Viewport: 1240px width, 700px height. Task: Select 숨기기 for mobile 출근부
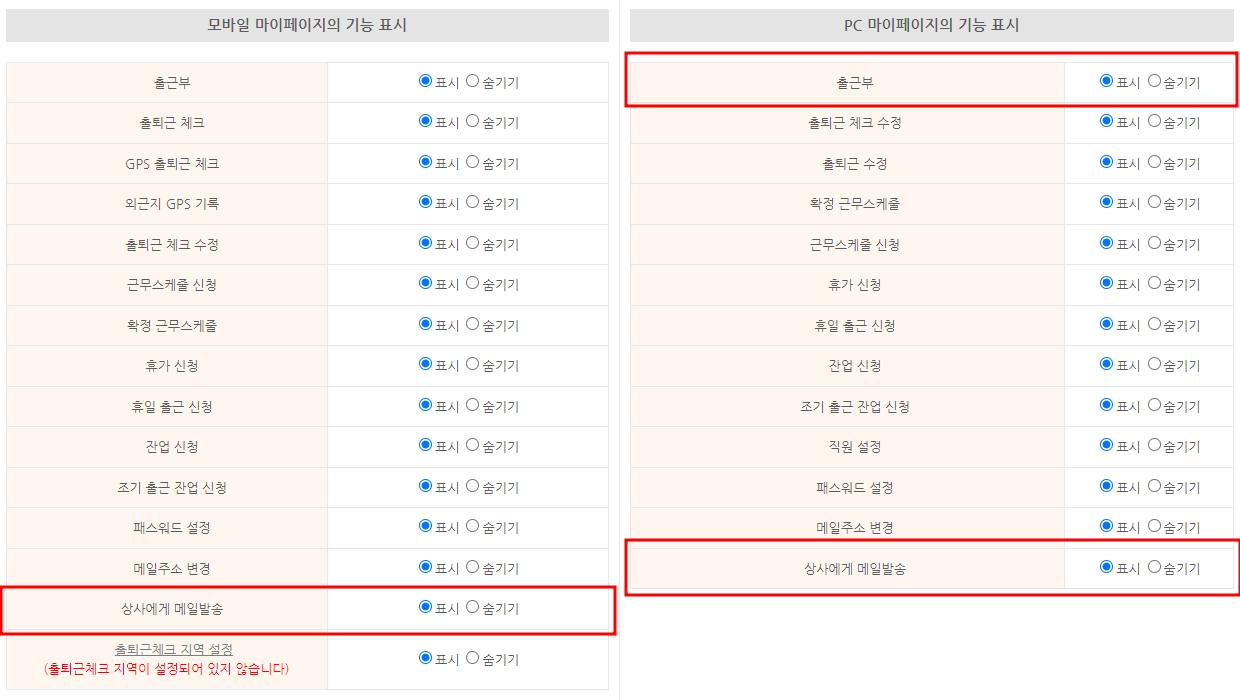[473, 81]
